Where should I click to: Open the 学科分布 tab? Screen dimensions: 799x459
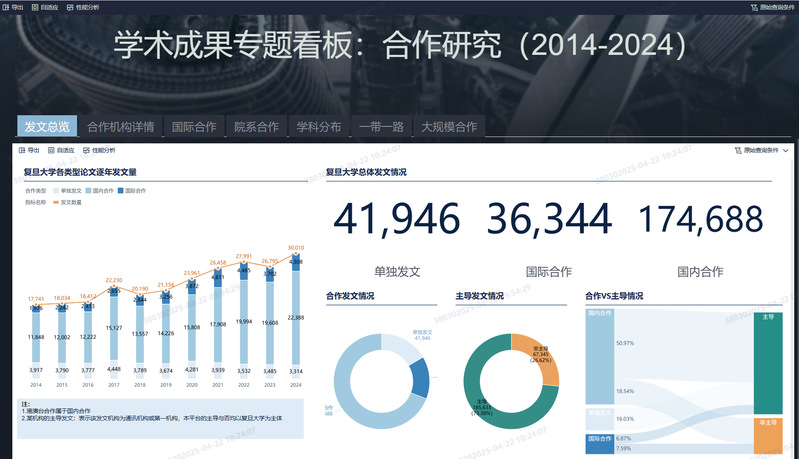pyautogui.click(x=318, y=127)
